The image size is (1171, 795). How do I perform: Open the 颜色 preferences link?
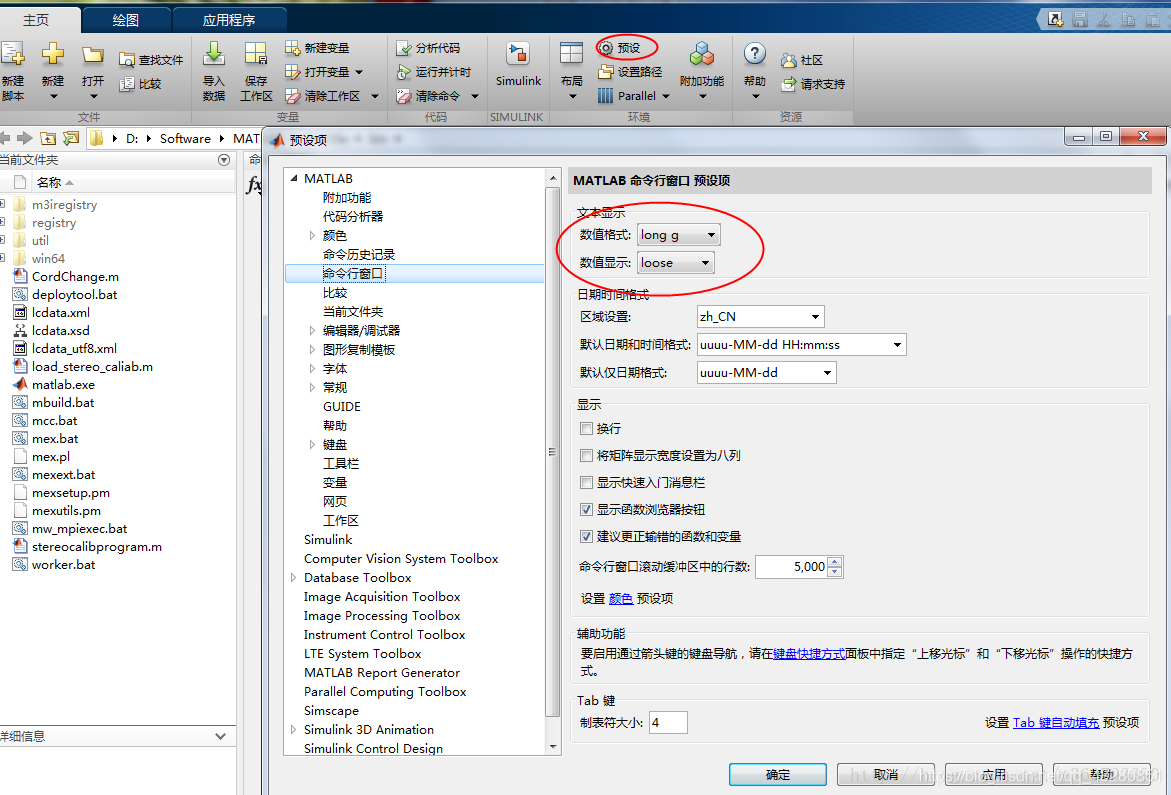[x=621, y=599]
